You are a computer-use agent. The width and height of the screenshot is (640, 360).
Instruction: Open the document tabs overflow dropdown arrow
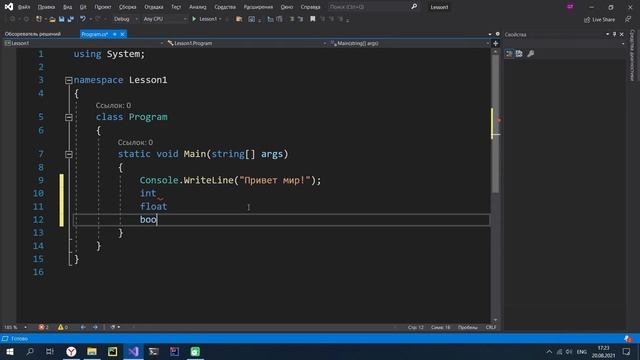490,34
